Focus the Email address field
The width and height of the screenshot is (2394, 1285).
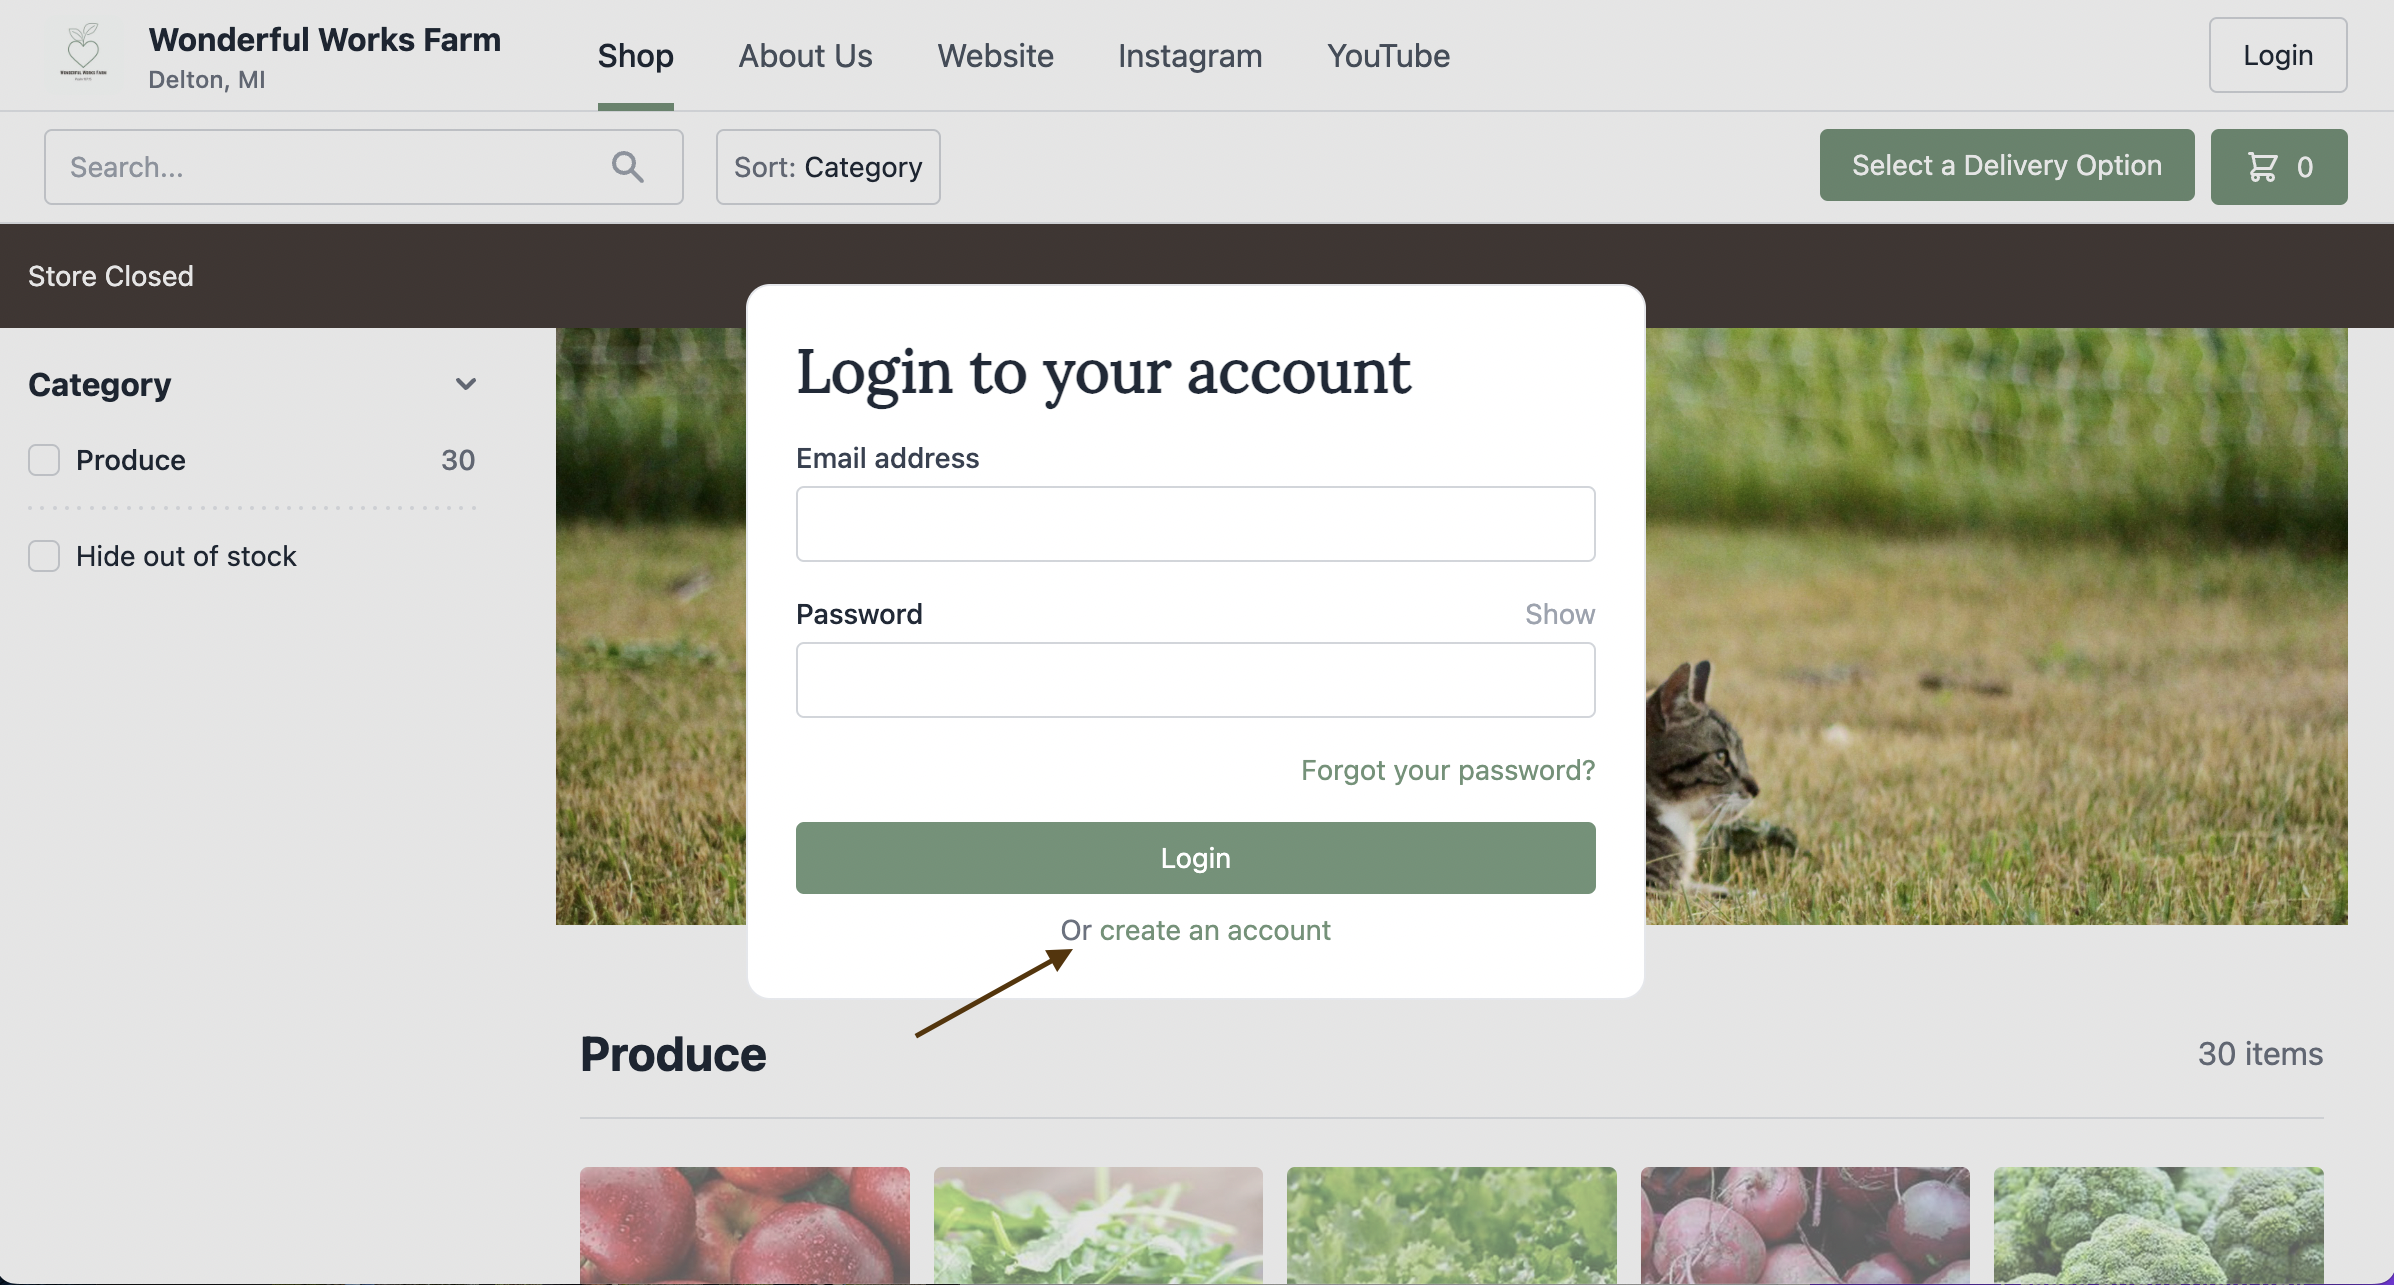[x=1196, y=524]
